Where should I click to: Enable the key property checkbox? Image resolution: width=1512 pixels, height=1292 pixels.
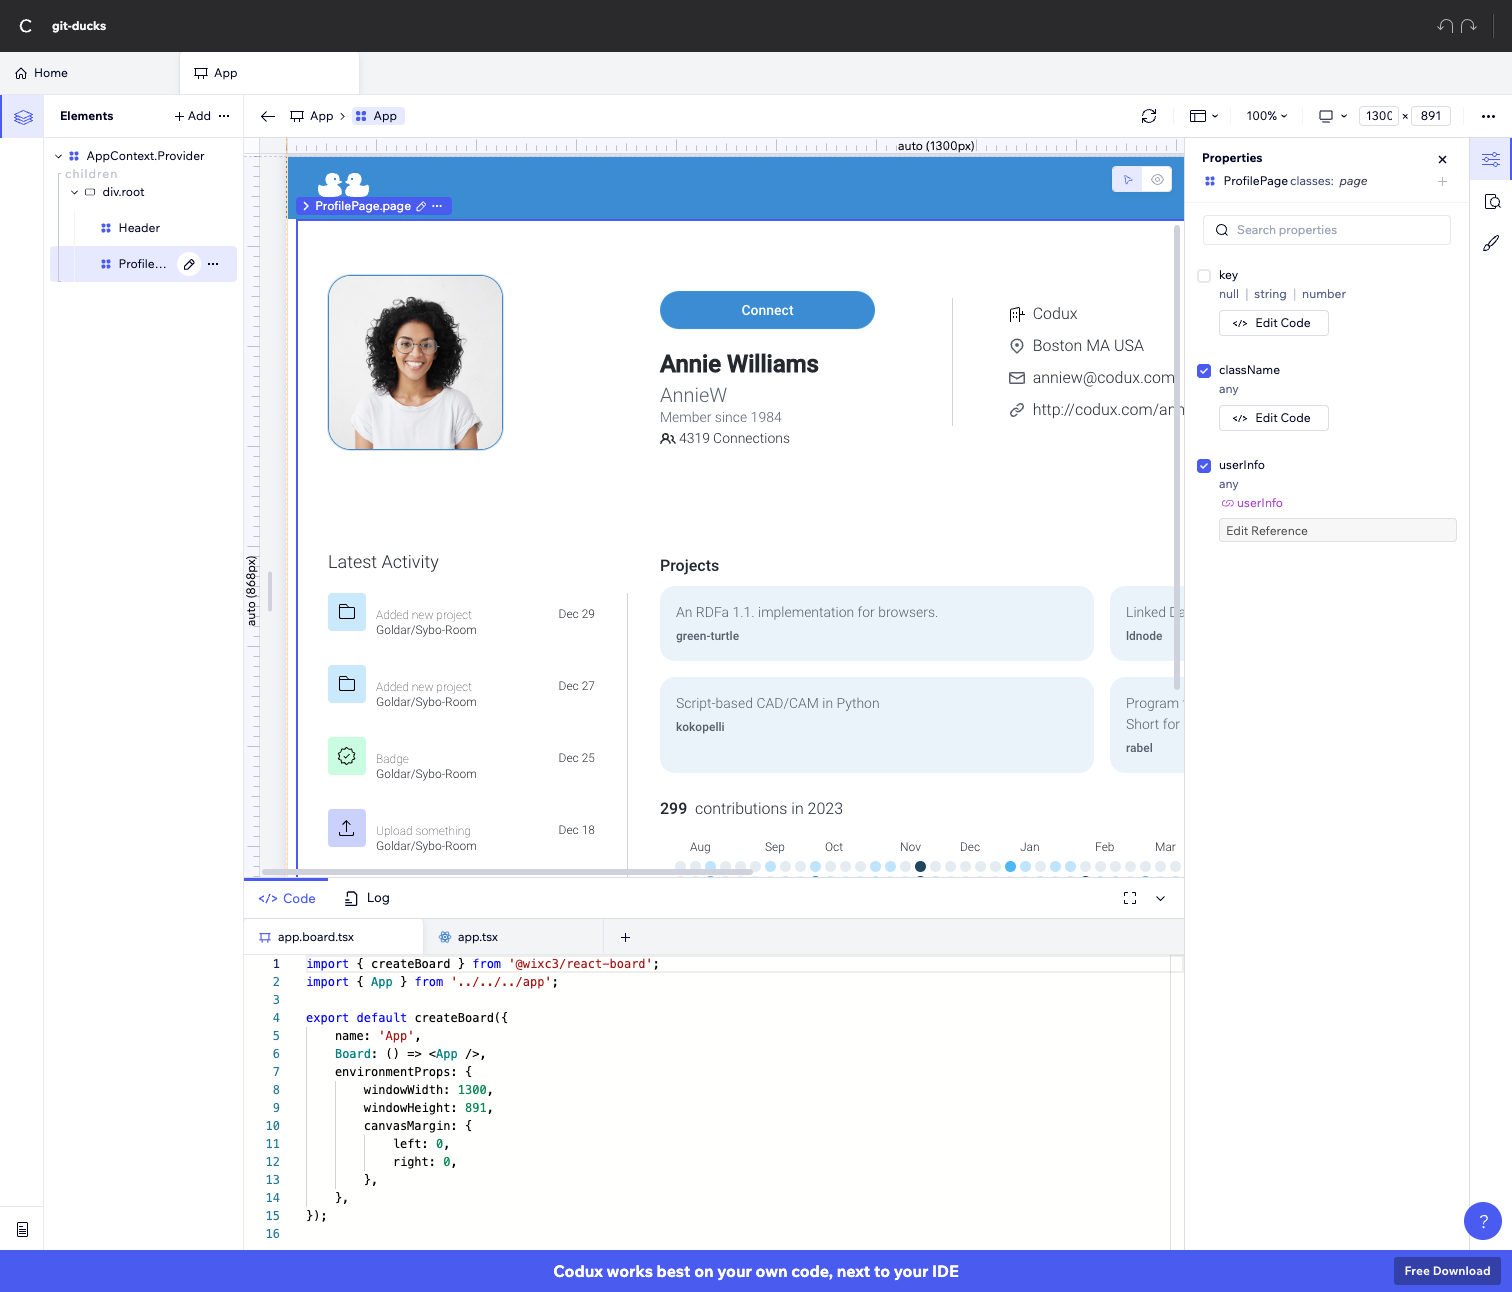pyautogui.click(x=1204, y=276)
